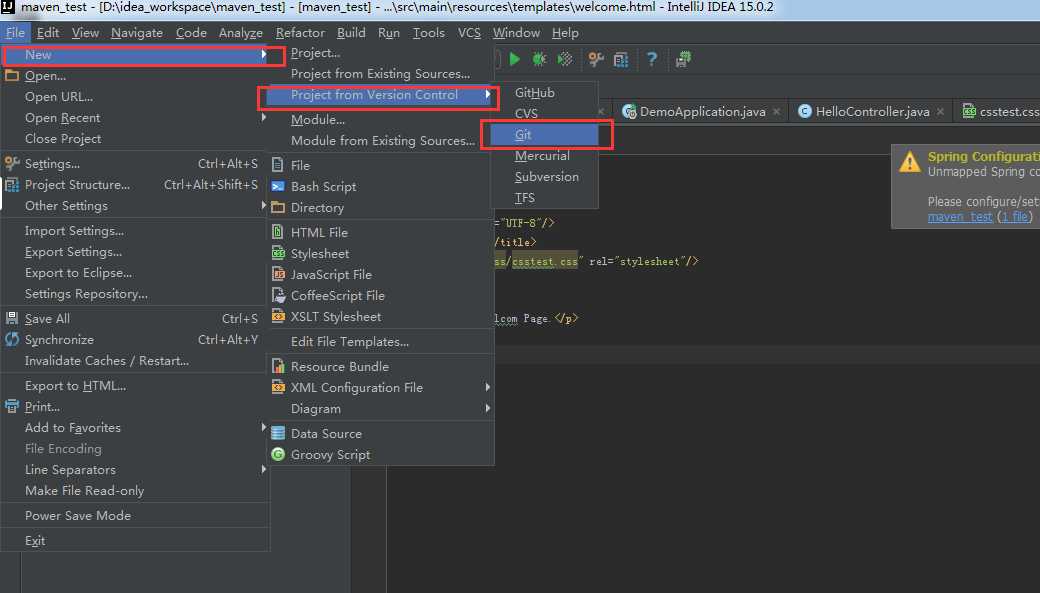The height and width of the screenshot is (593, 1040).
Task: Click the CoffeeScript File icon
Action: click(x=279, y=295)
